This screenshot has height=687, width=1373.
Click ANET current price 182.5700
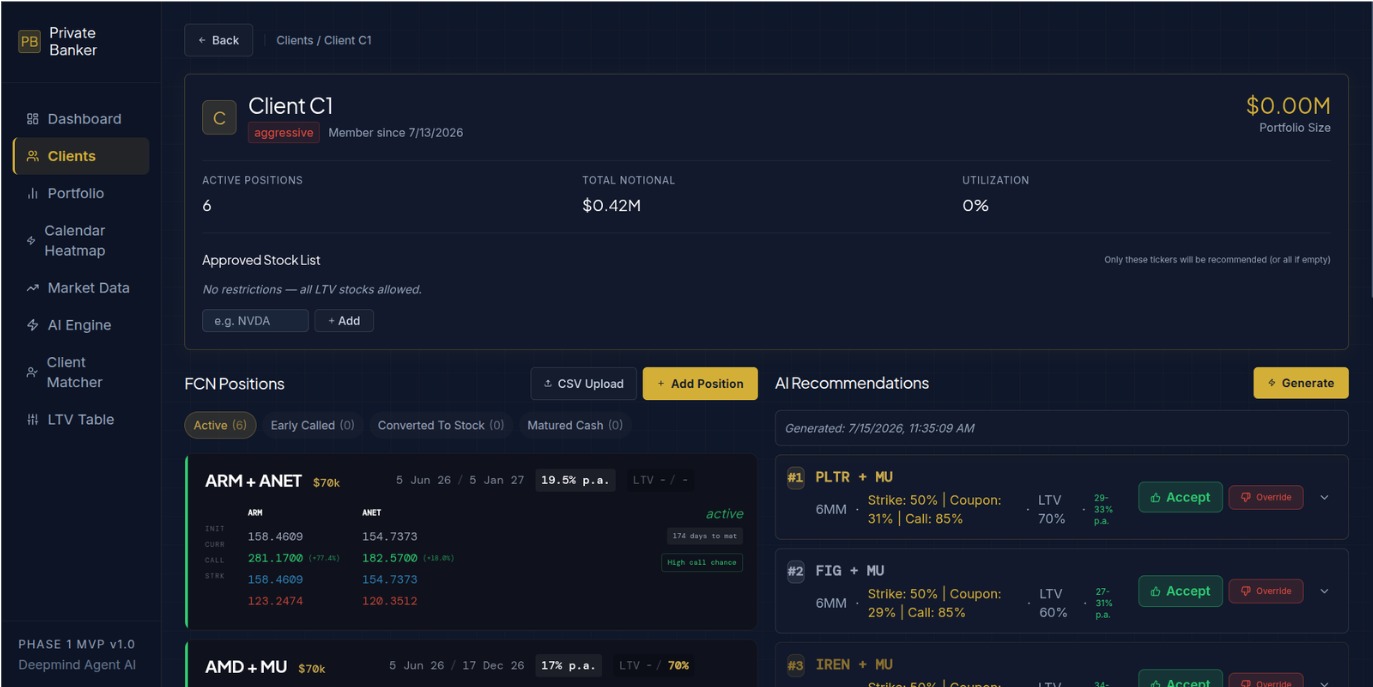[389, 558]
